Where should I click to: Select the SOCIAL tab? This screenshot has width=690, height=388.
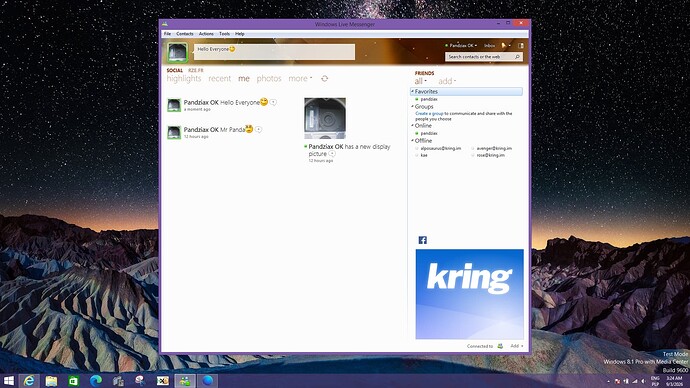click(175, 70)
